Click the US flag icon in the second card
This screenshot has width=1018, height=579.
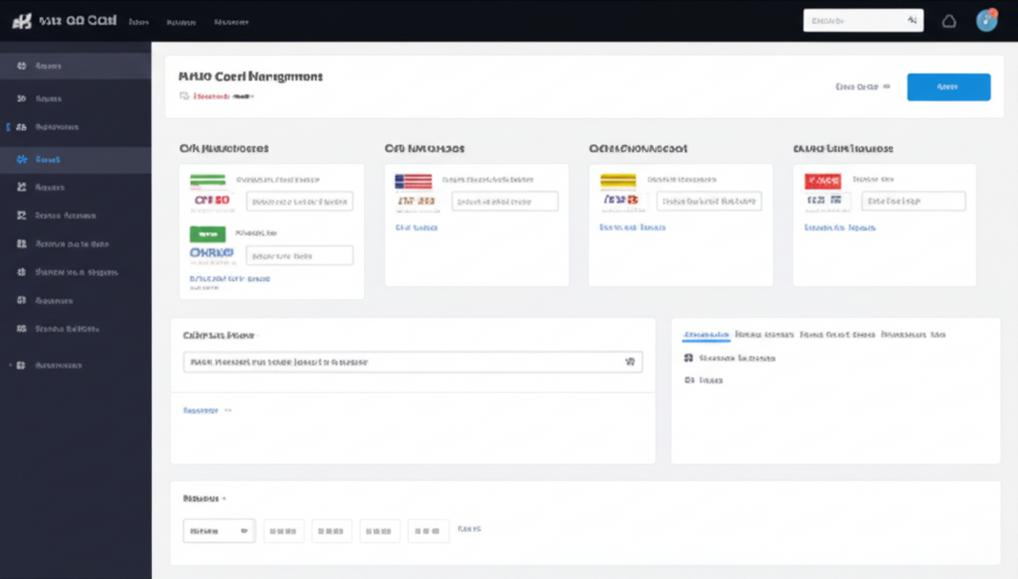click(414, 181)
